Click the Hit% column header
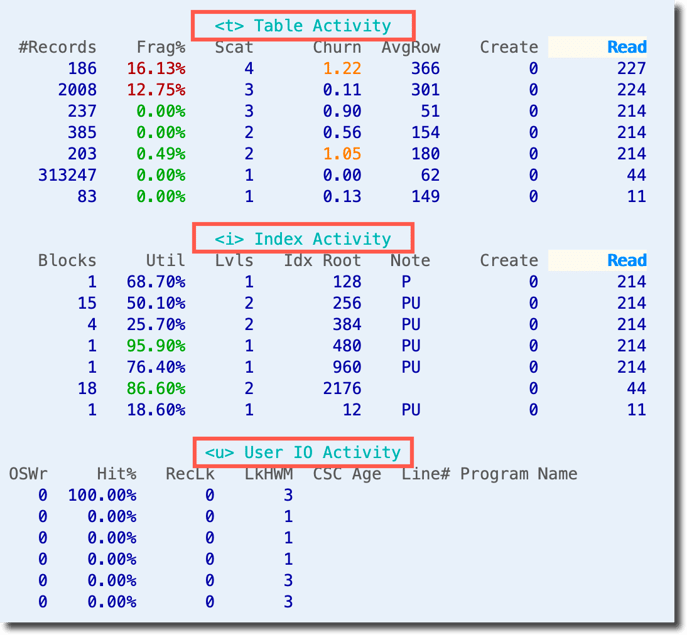This screenshot has height=635, width=687. [116, 474]
